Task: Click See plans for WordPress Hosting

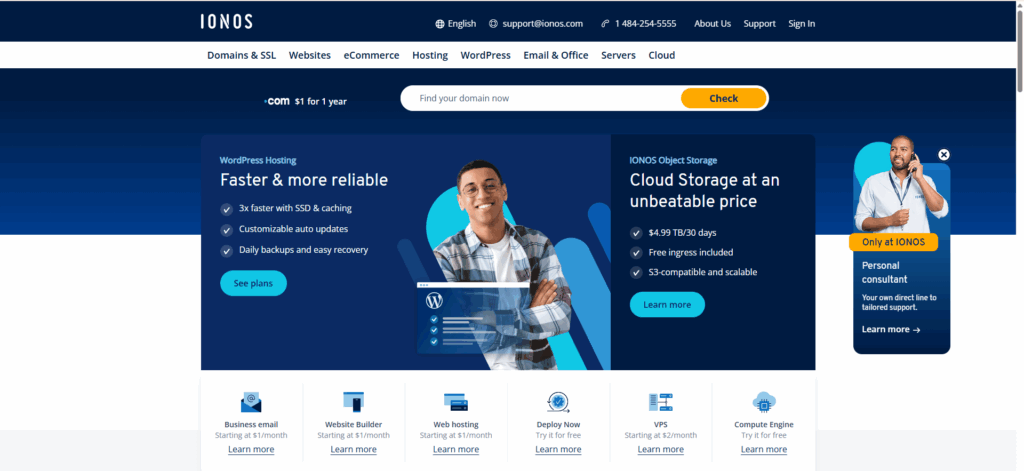Action: click(x=253, y=284)
